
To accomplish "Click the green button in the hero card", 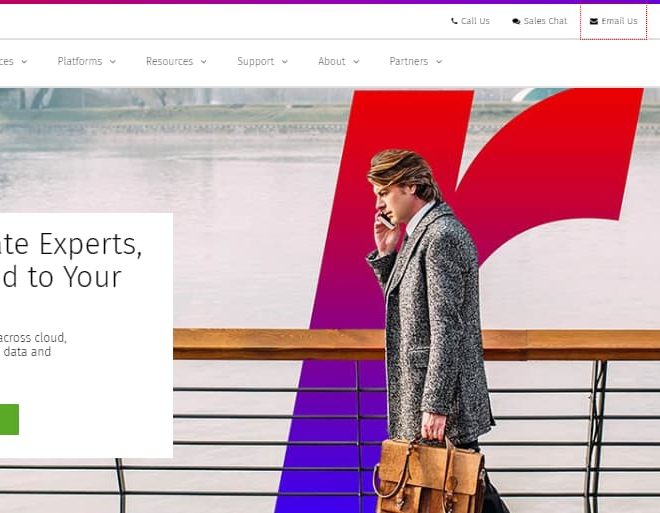I will [x=9, y=419].
